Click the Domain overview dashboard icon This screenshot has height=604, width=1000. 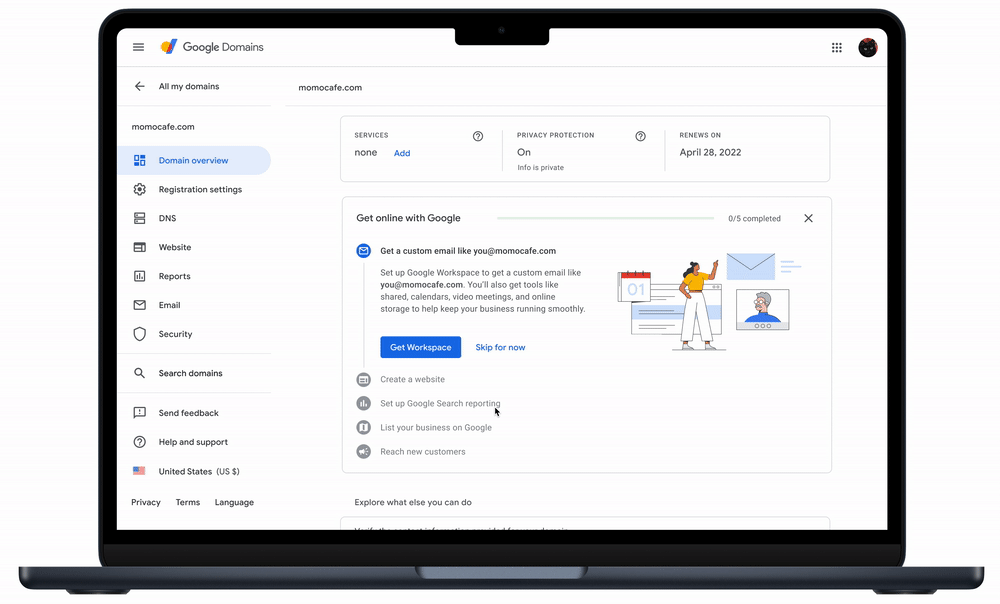coord(140,161)
